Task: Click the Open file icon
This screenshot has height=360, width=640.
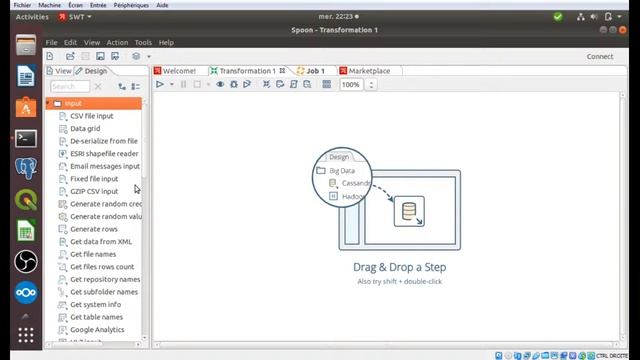Action: click(x=70, y=56)
